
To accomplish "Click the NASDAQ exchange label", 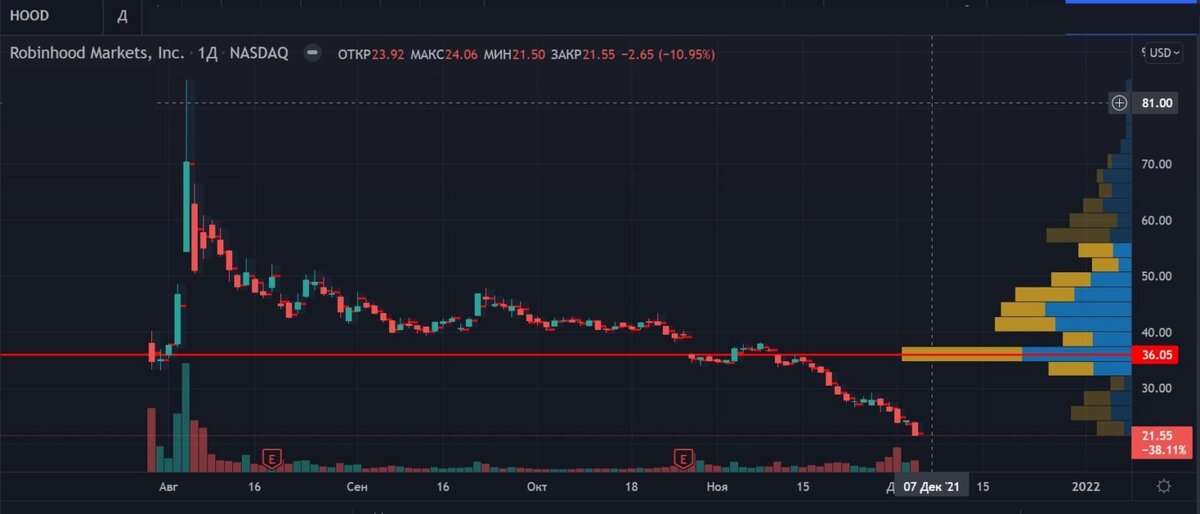I will click(x=259, y=54).
